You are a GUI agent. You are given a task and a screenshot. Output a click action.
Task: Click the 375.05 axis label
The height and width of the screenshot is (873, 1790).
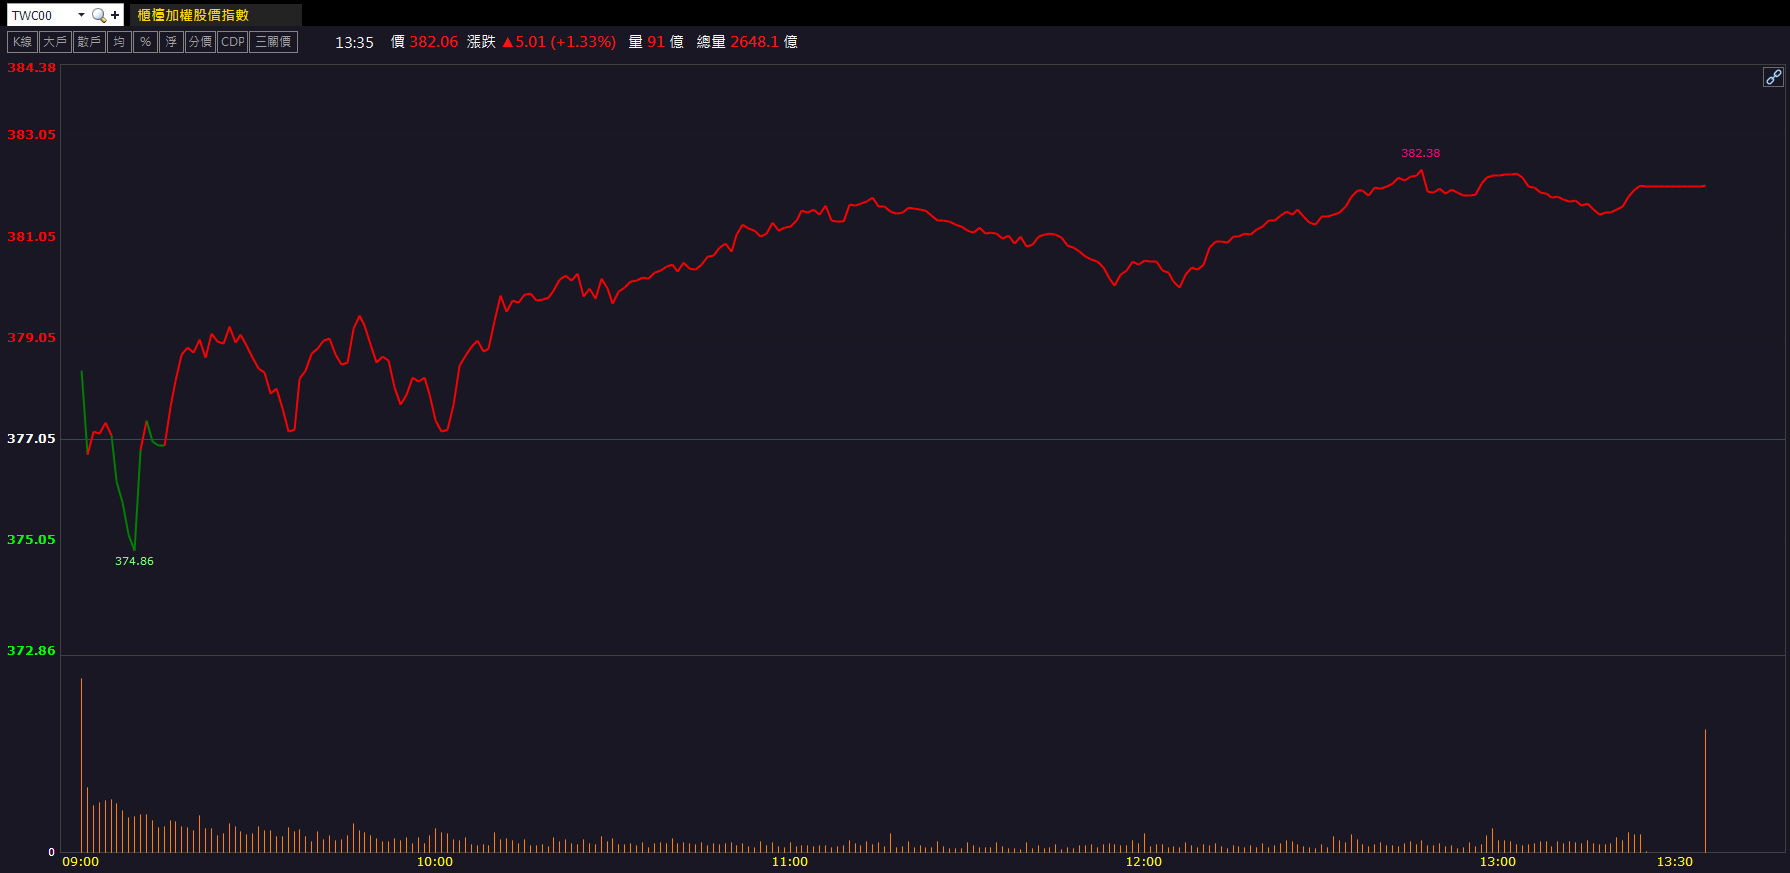[31, 540]
